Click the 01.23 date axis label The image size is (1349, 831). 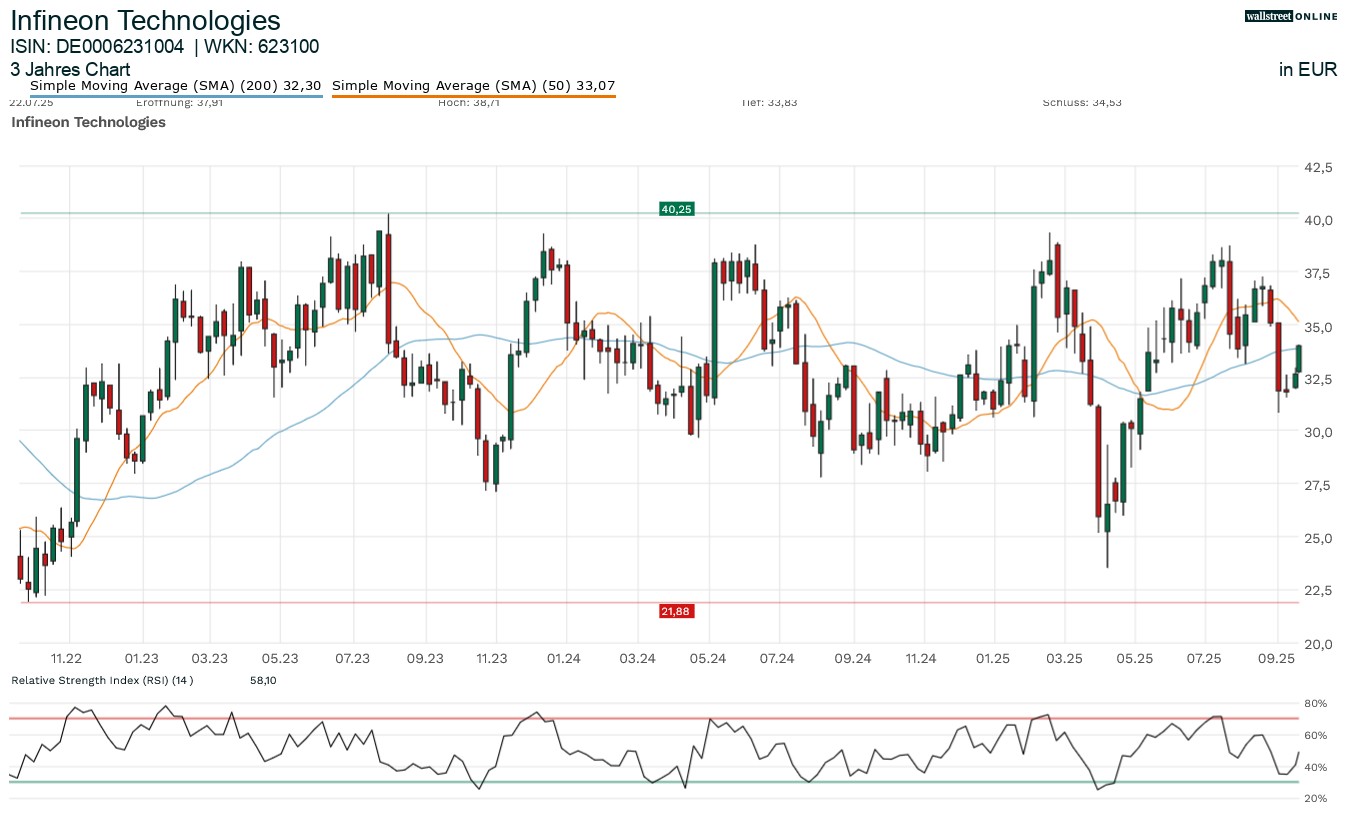click(142, 658)
